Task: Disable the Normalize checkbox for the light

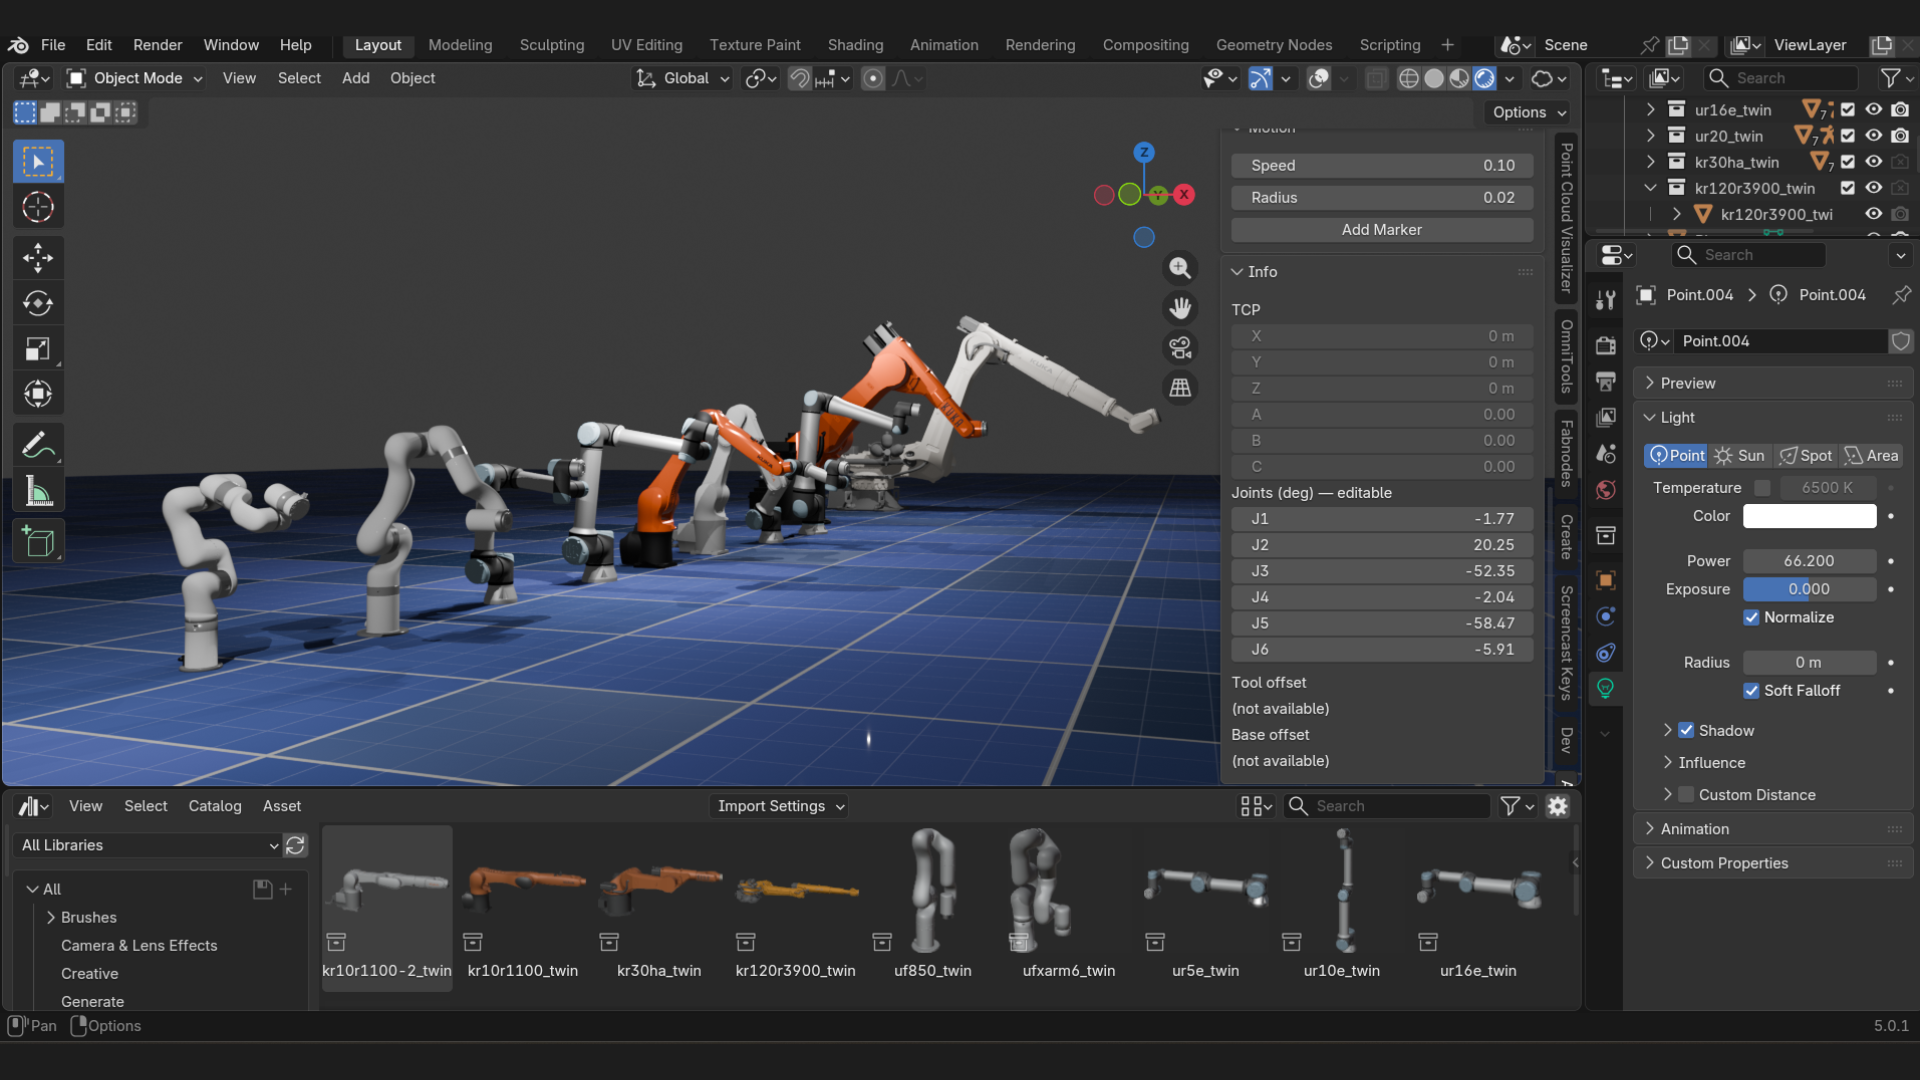Action: pyautogui.click(x=1751, y=617)
